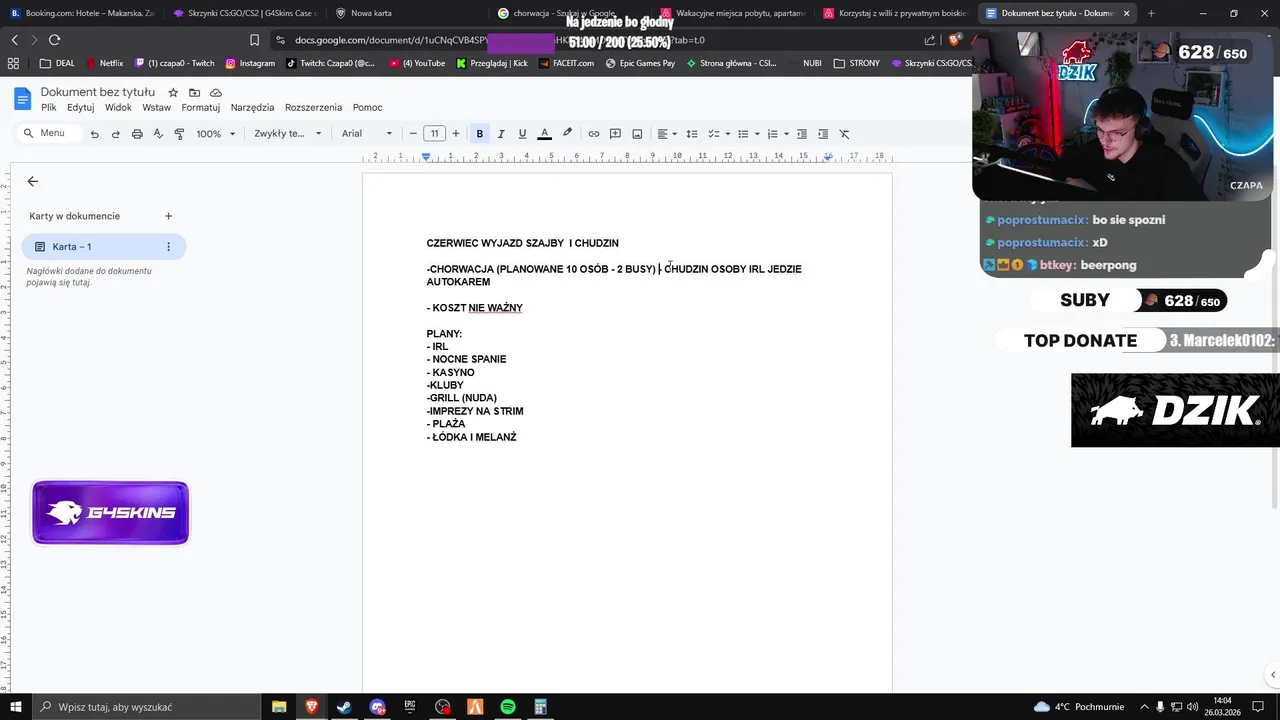This screenshot has width=1280, height=720.
Task: Click the Move to folder icon
Action: click(194, 93)
